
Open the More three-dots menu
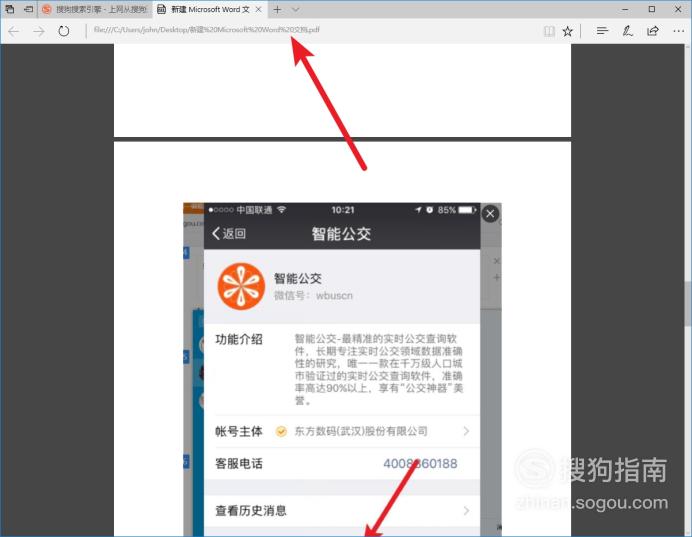coord(678,31)
